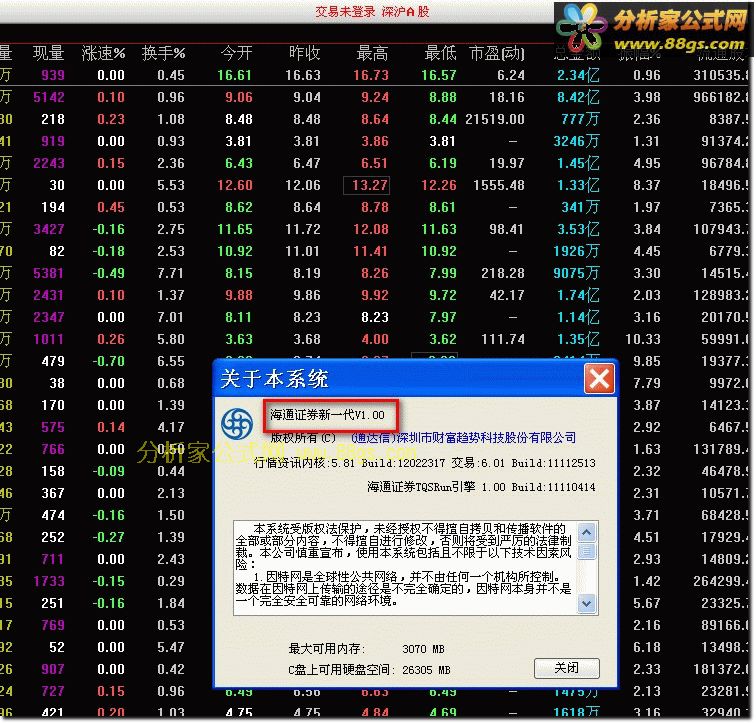Screen dimensions: 756x723
Task: Click the 行情资讯内核 5.81 build line
Action: tap(425, 463)
